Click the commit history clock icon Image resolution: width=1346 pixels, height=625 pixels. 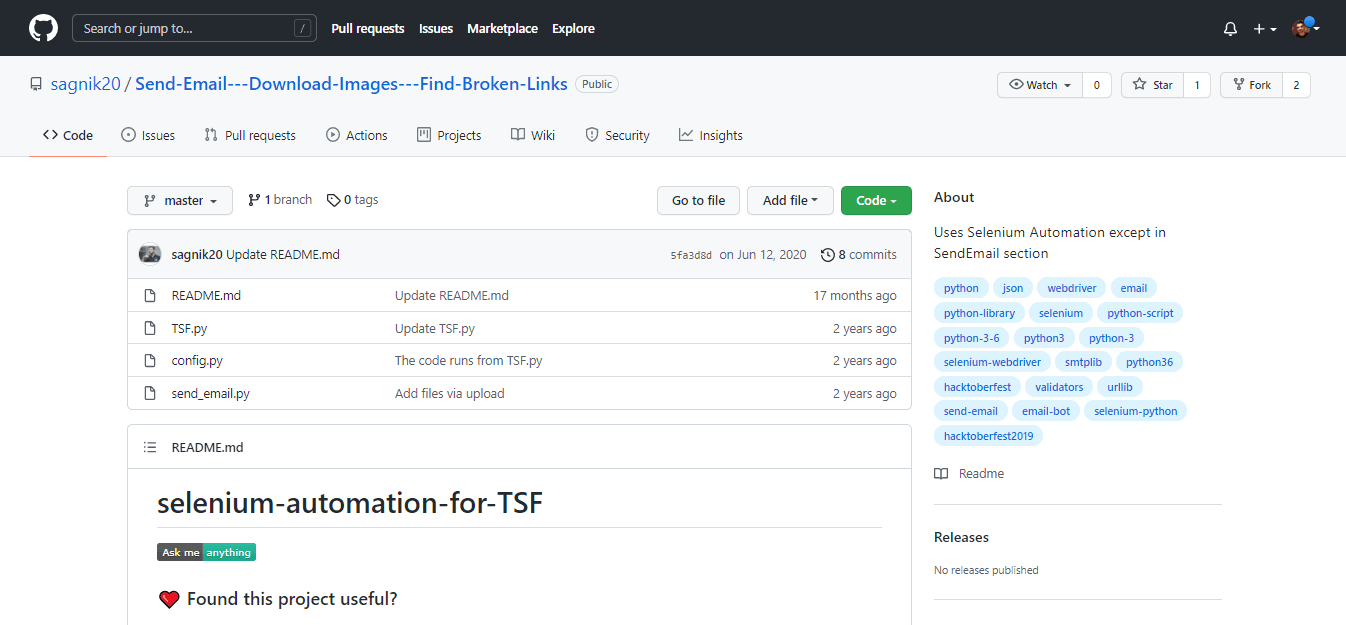coord(827,255)
